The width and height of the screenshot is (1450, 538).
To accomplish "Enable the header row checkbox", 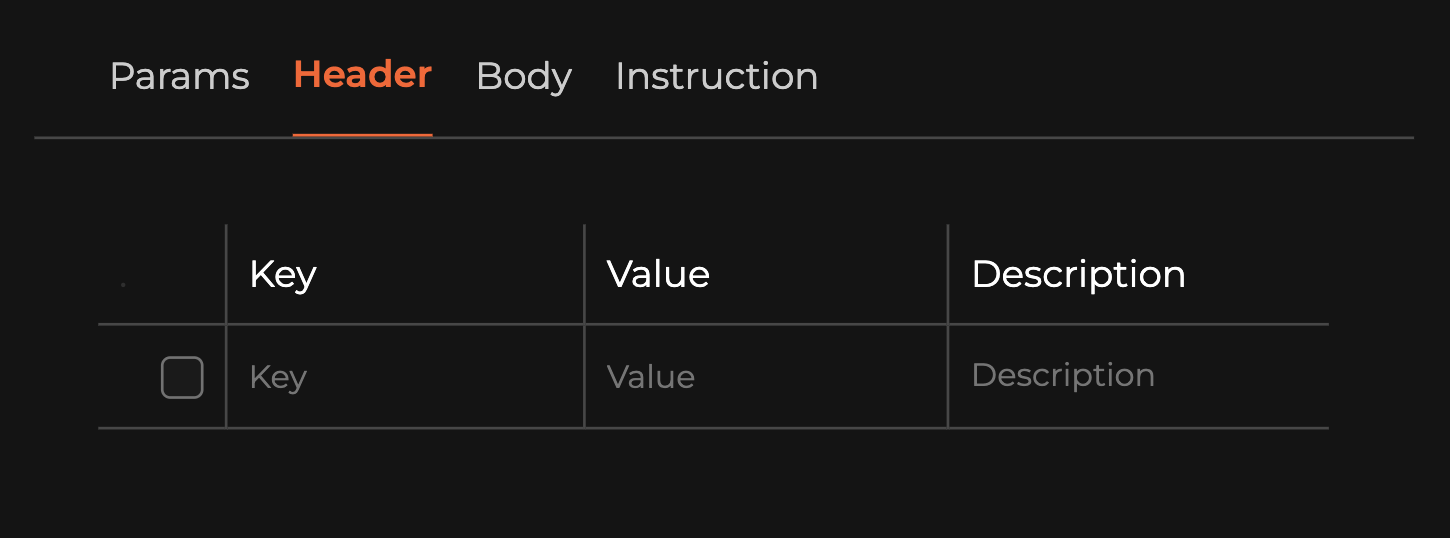I will tap(182, 377).
